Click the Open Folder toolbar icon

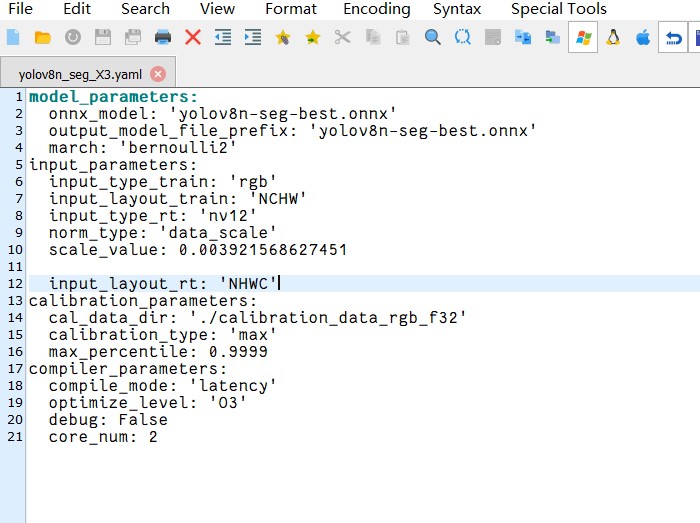[43, 38]
